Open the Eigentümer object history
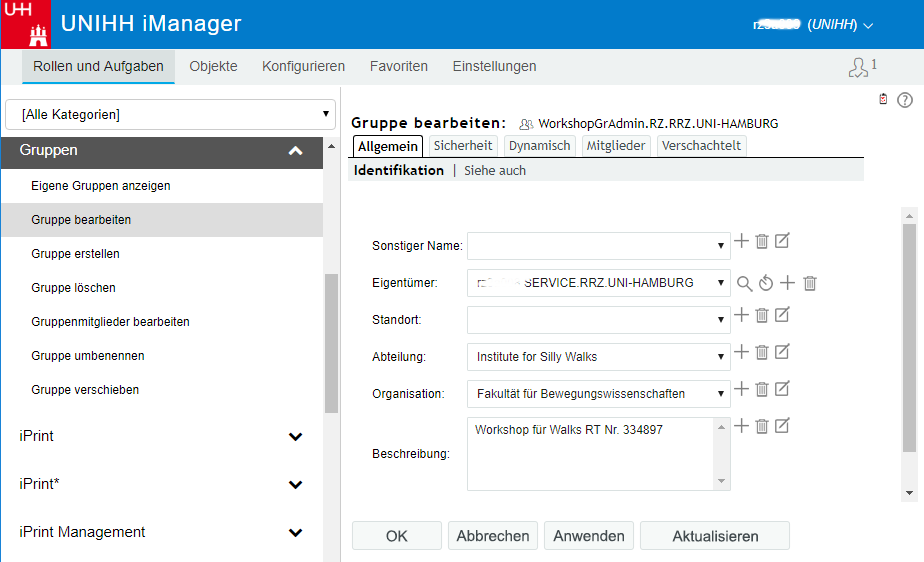Screen dimensions: 924x562 coord(765,283)
